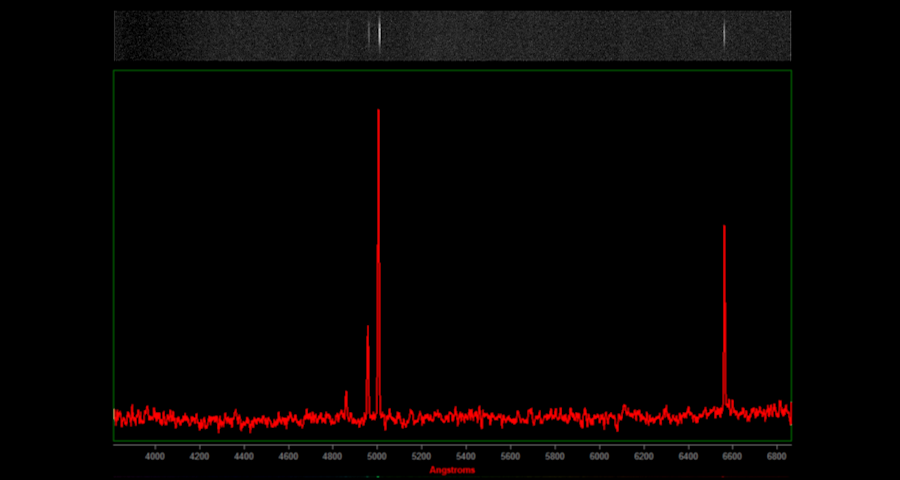900x480 pixels.
Task: Click the 5400 tick label on axis
Action: pyautogui.click(x=466, y=456)
